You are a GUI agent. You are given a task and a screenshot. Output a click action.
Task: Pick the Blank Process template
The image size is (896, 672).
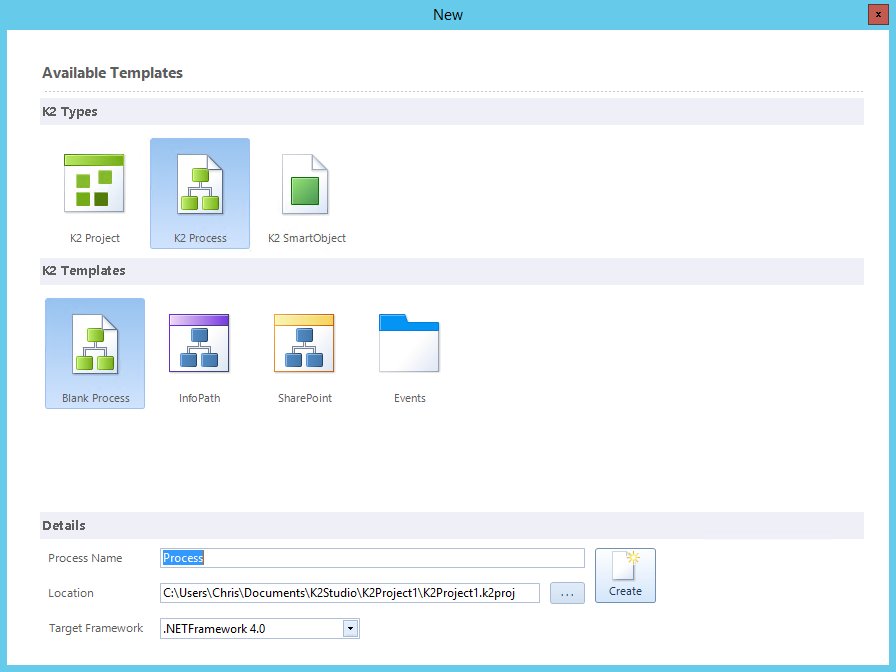click(95, 354)
